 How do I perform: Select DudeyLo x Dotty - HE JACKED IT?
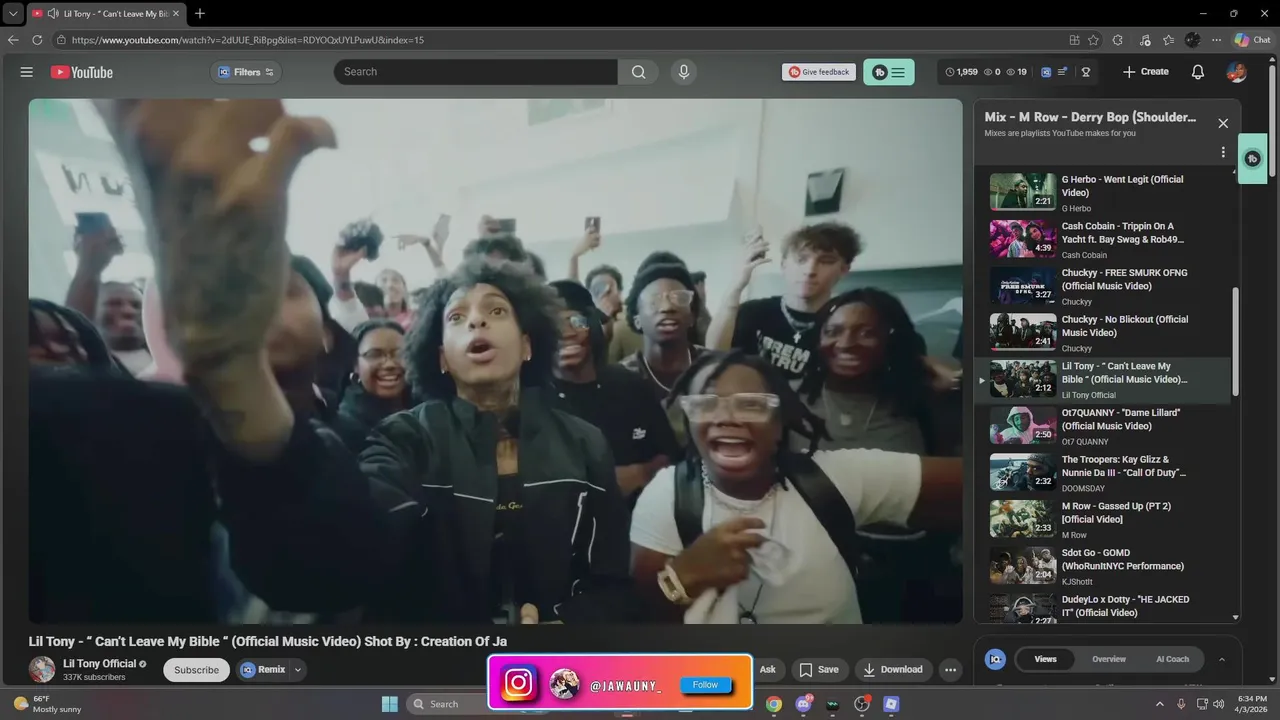(x=1103, y=606)
